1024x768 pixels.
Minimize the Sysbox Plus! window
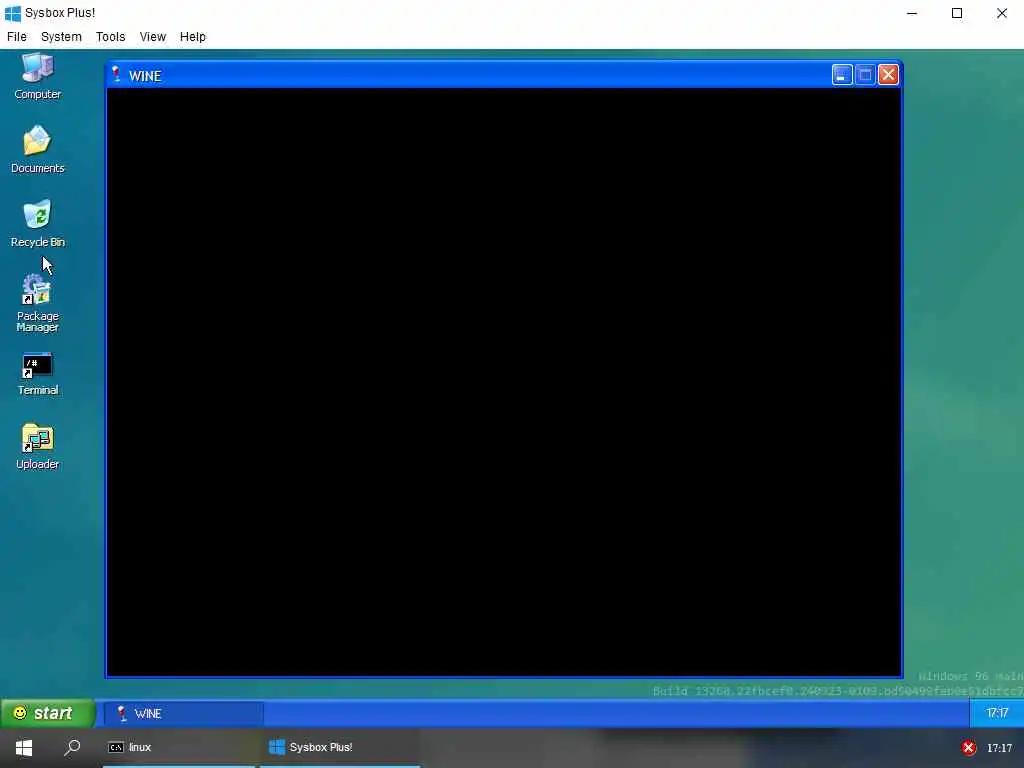click(x=912, y=13)
